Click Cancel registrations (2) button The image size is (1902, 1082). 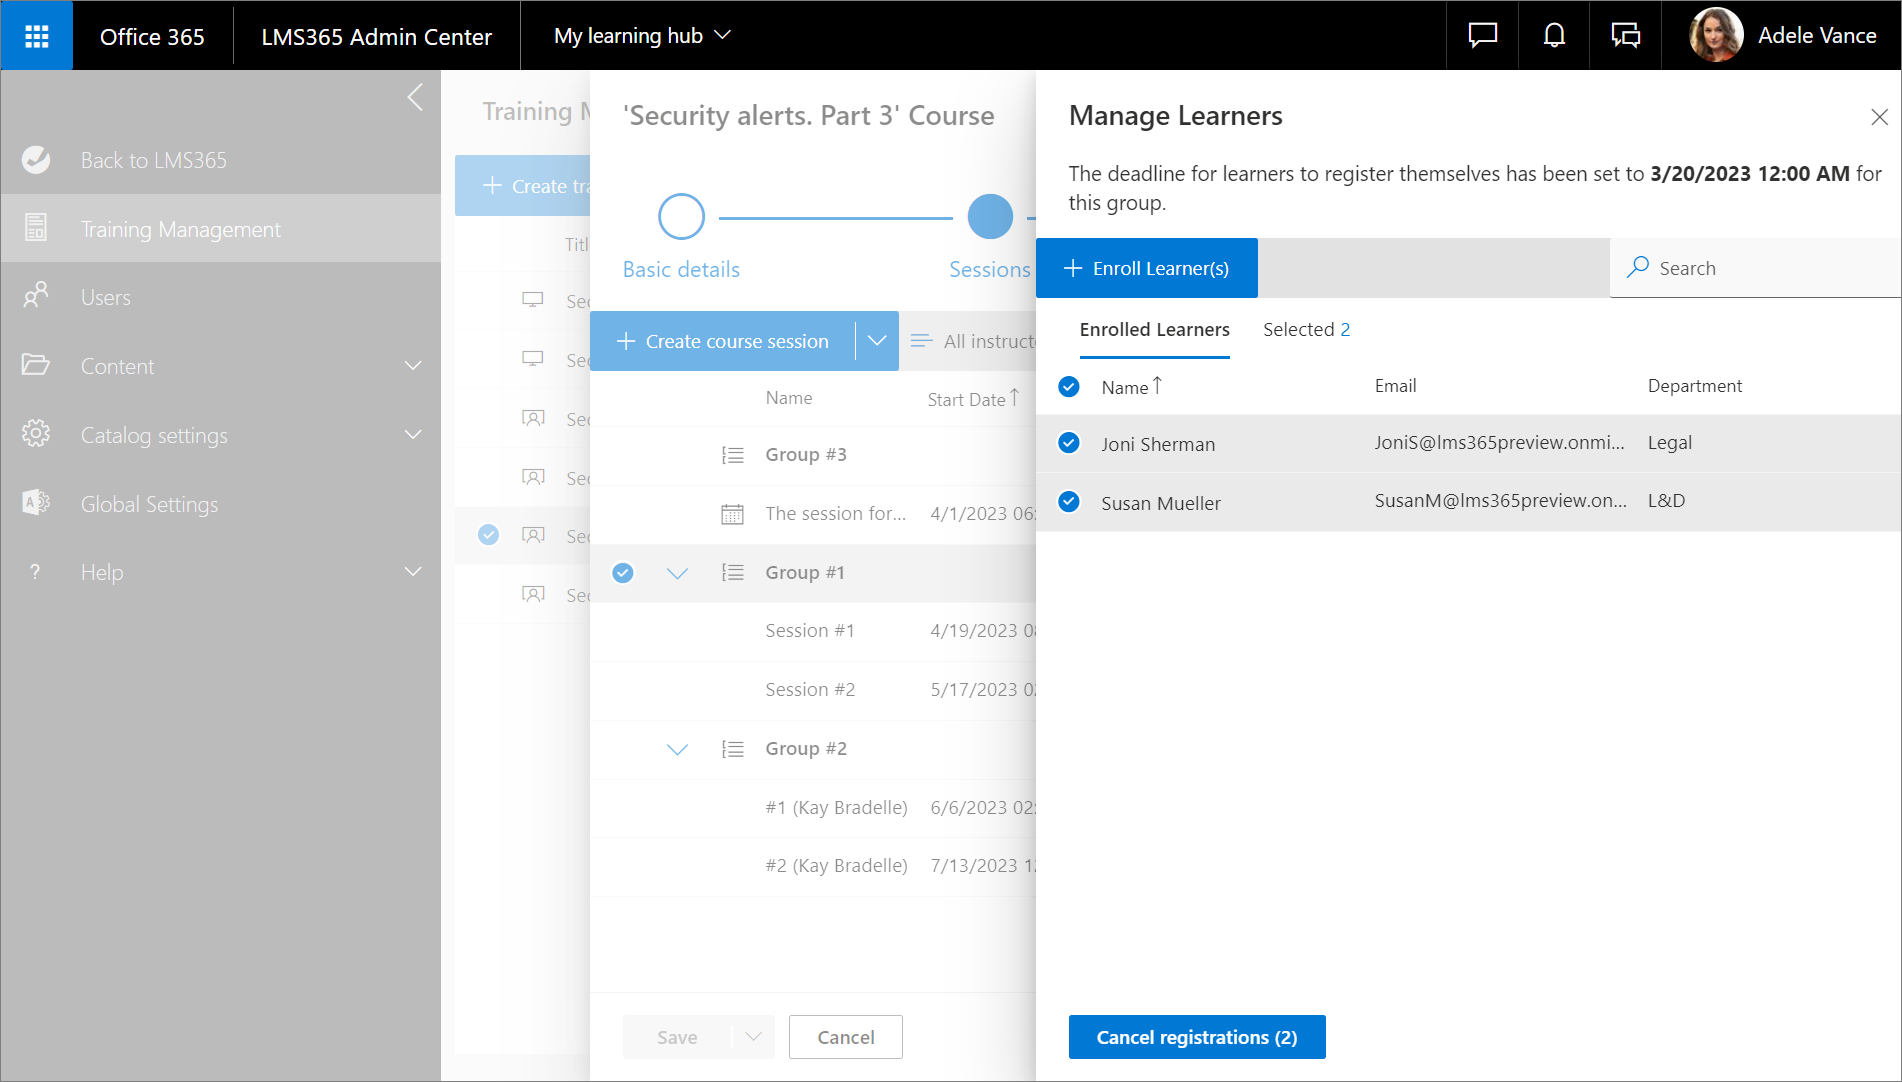point(1197,1037)
